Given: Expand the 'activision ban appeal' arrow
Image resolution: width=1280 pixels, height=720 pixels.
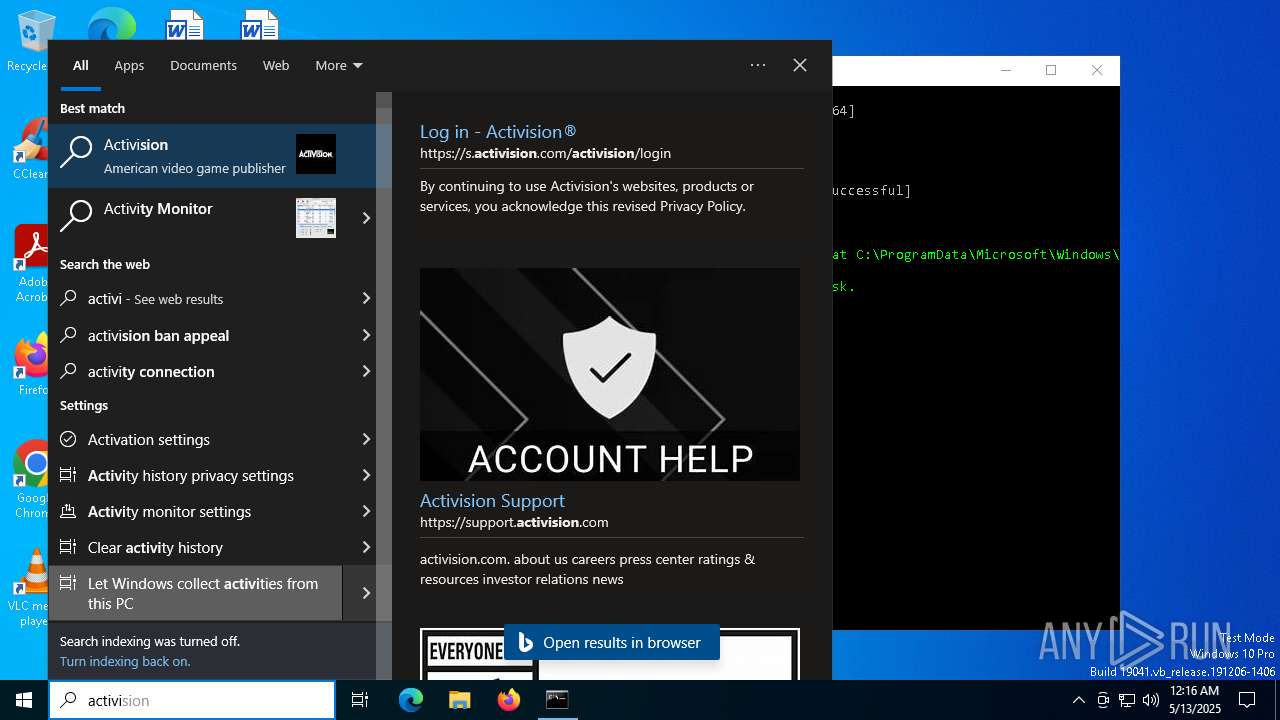Looking at the screenshot, I should click(366, 335).
